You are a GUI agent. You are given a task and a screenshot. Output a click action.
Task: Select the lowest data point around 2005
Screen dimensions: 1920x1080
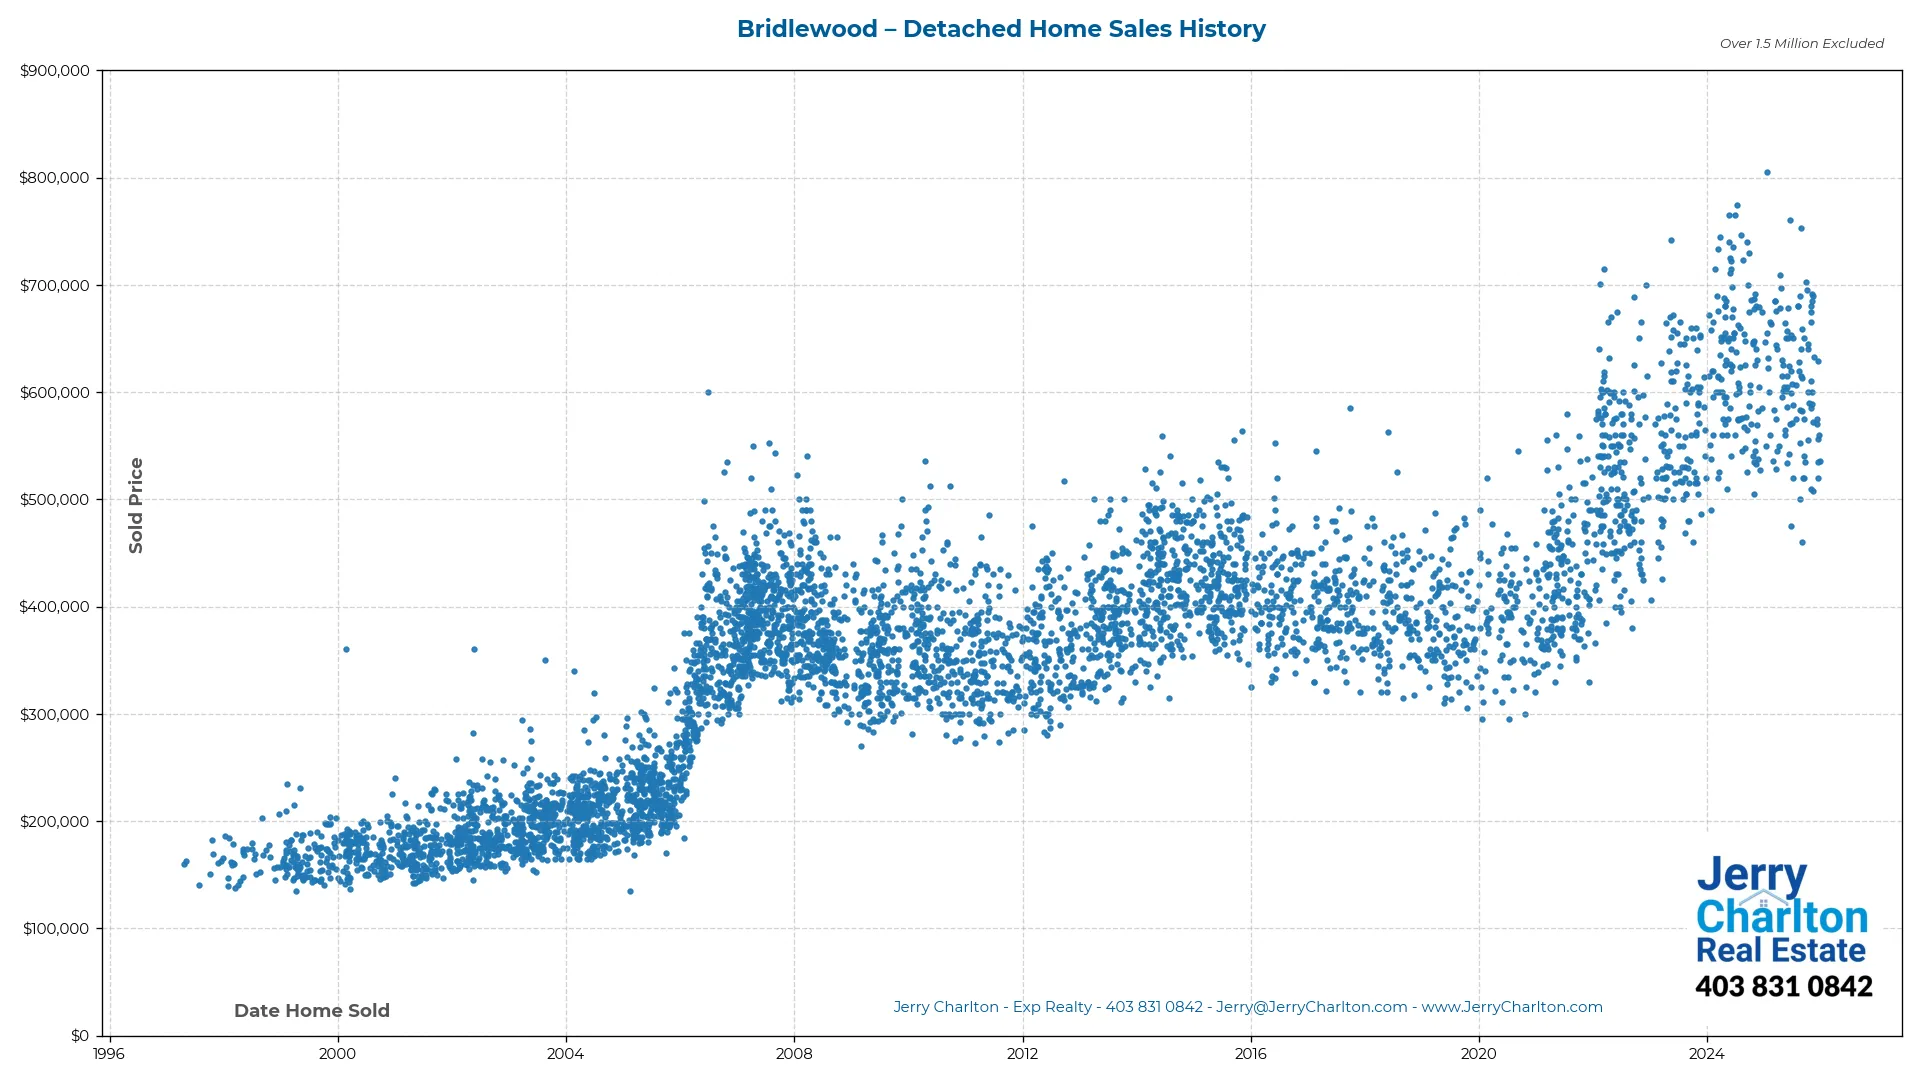coord(630,893)
